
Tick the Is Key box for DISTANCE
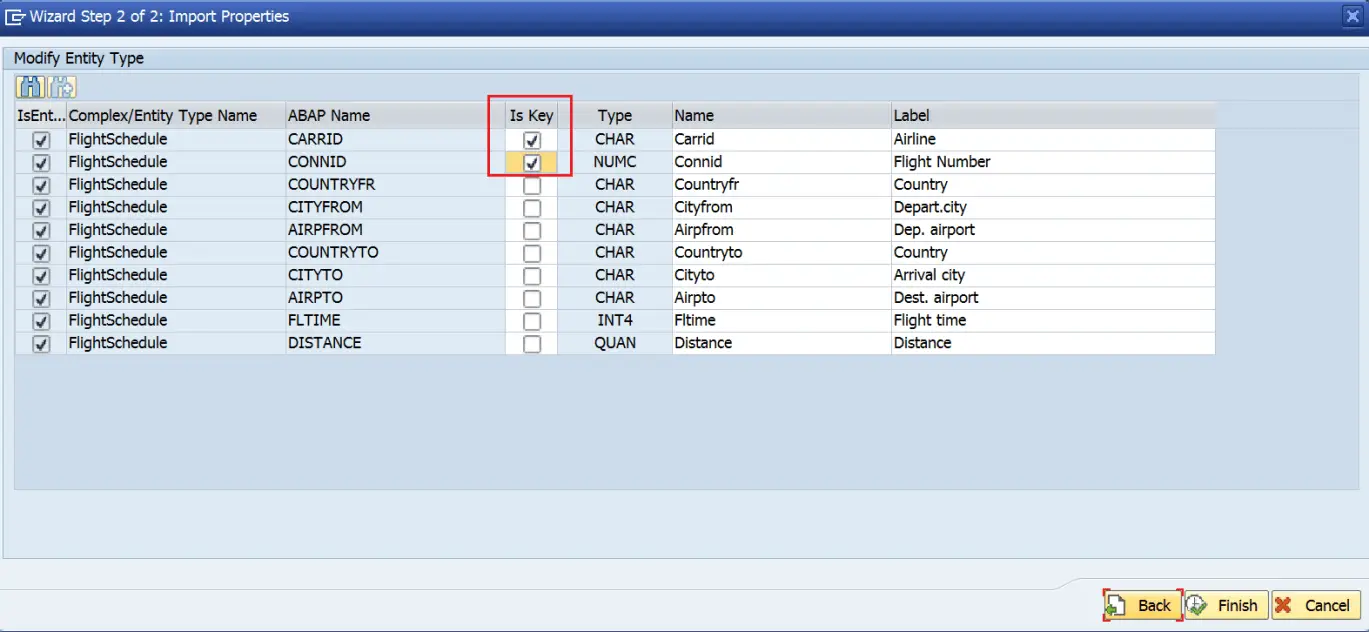click(532, 343)
